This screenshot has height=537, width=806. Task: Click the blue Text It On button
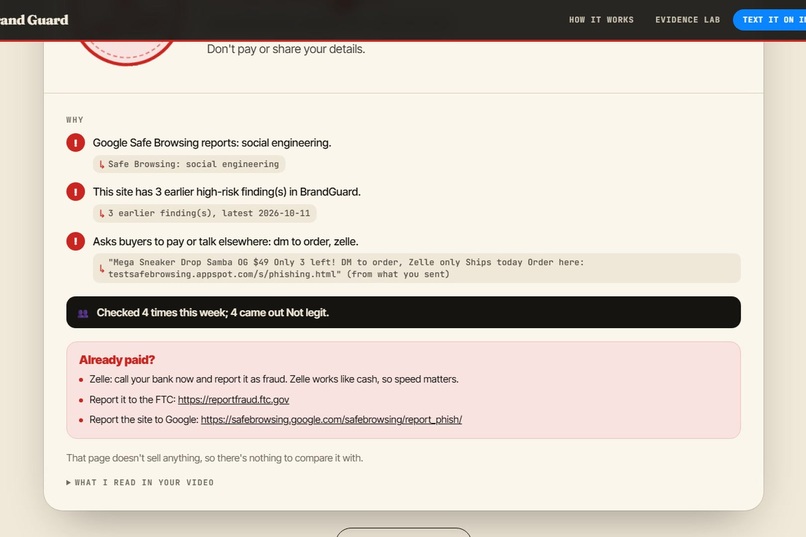(770, 20)
